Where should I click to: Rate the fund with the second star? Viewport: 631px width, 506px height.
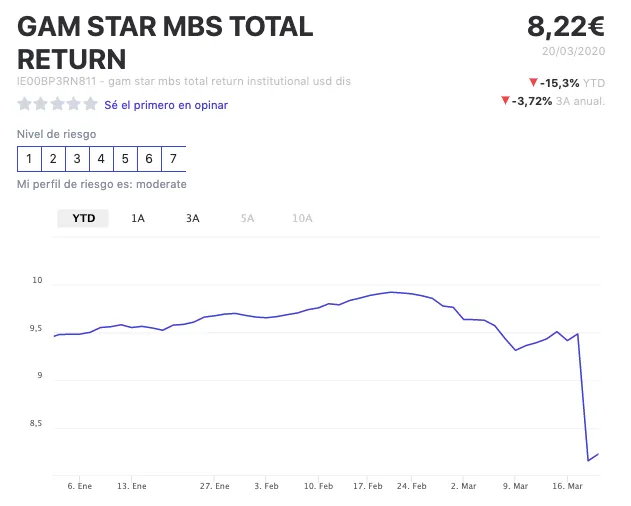click(x=41, y=104)
